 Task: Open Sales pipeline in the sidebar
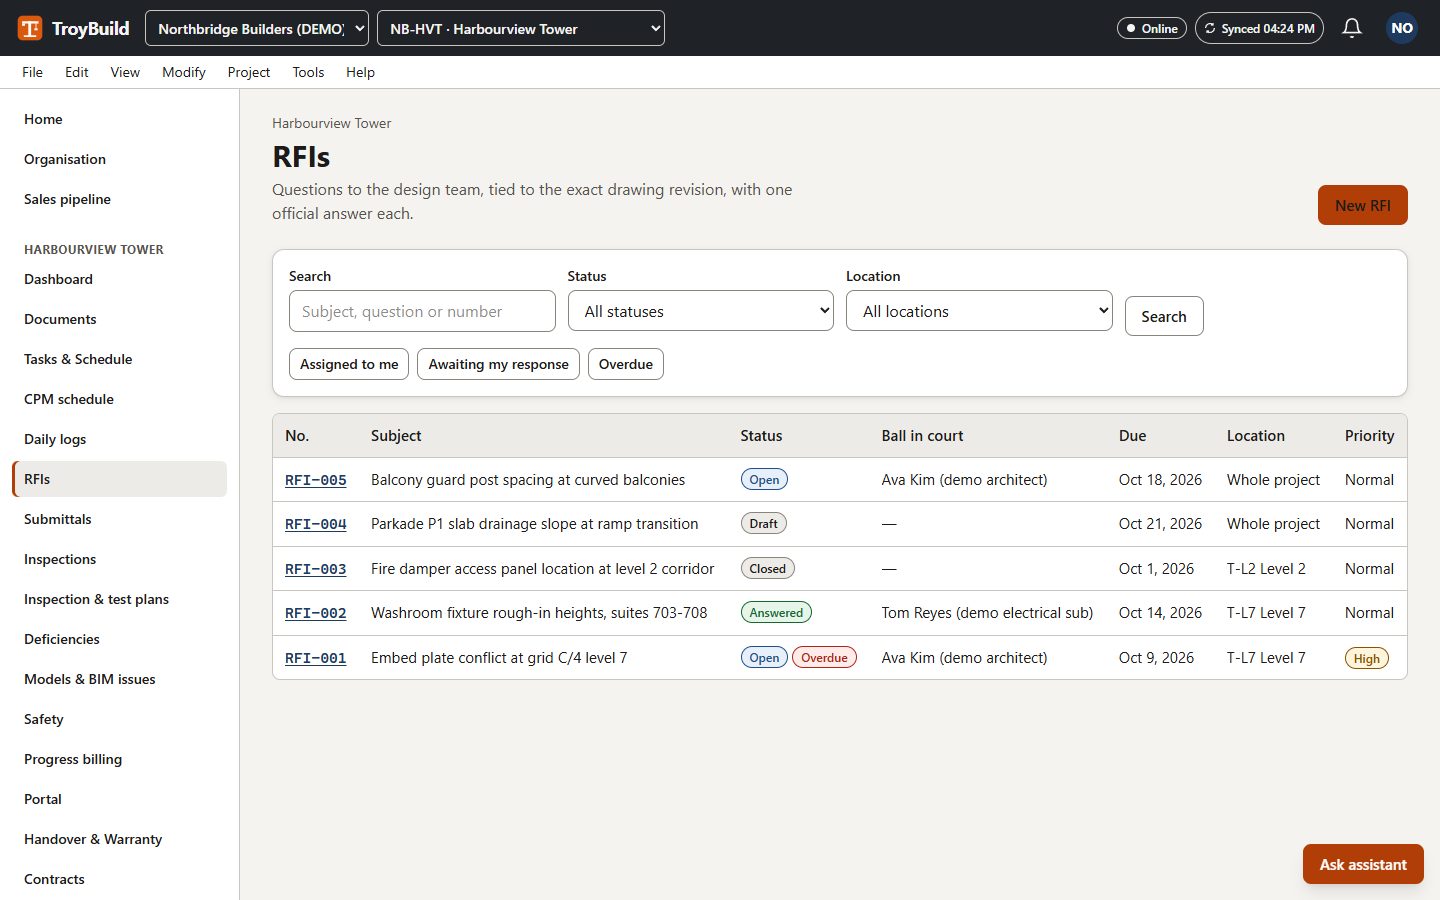(x=120, y=199)
